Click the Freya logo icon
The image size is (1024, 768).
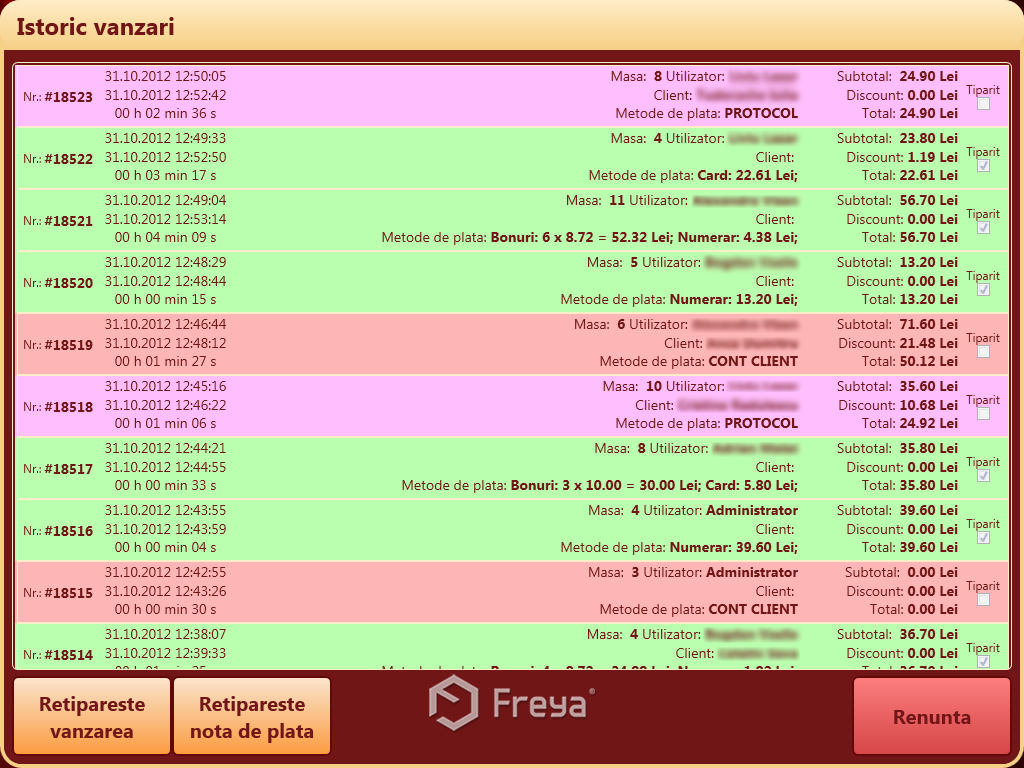(453, 702)
